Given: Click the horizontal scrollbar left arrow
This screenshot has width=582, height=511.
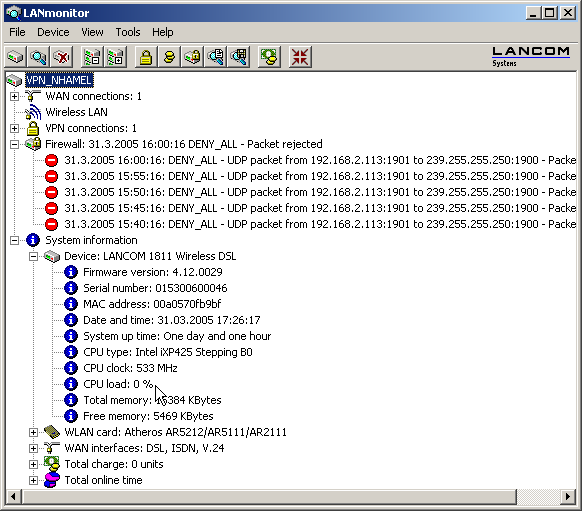Looking at the screenshot, I should pyautogui.click(x=13, y=497).
